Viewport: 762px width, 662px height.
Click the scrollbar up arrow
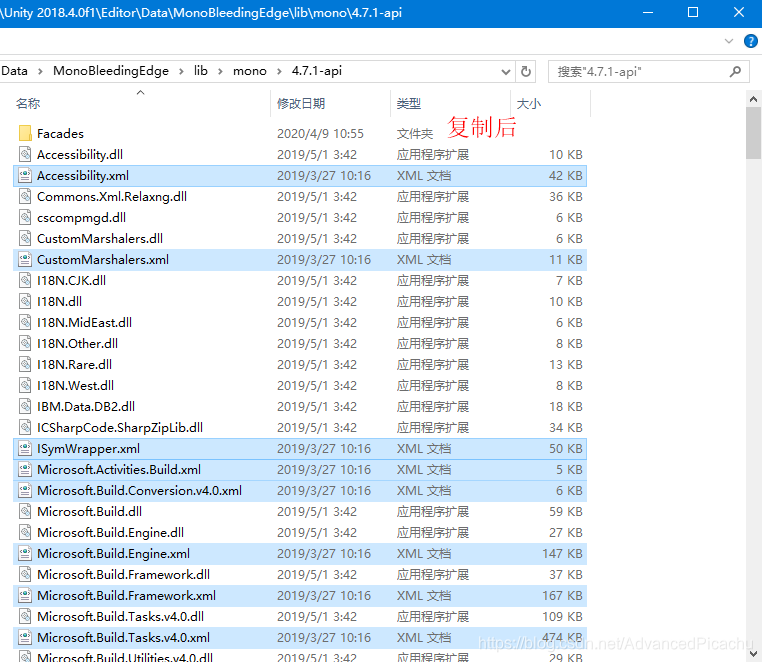[x=753, y=99]
